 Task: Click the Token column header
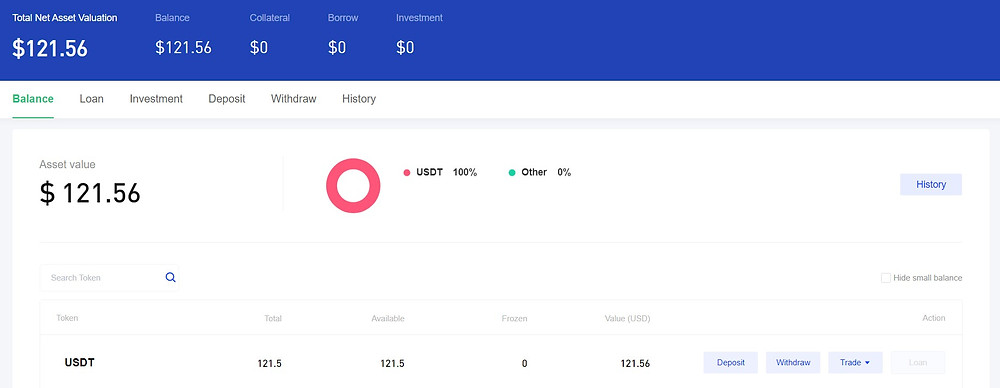tap(67, 318)
